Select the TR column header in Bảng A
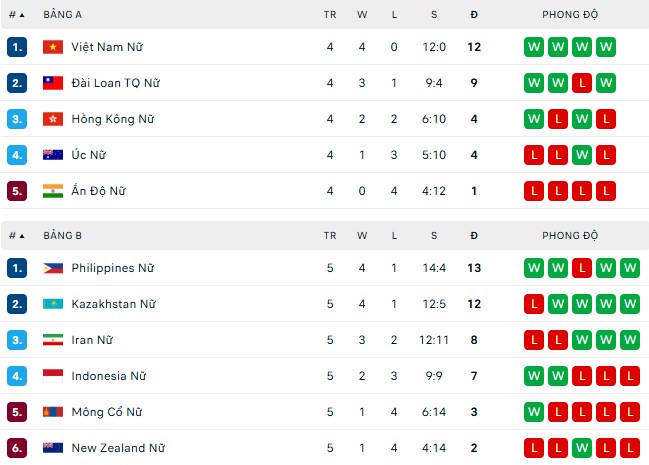Image resolution: width=649 pixels, height=465 pixels. click(330, 15)
